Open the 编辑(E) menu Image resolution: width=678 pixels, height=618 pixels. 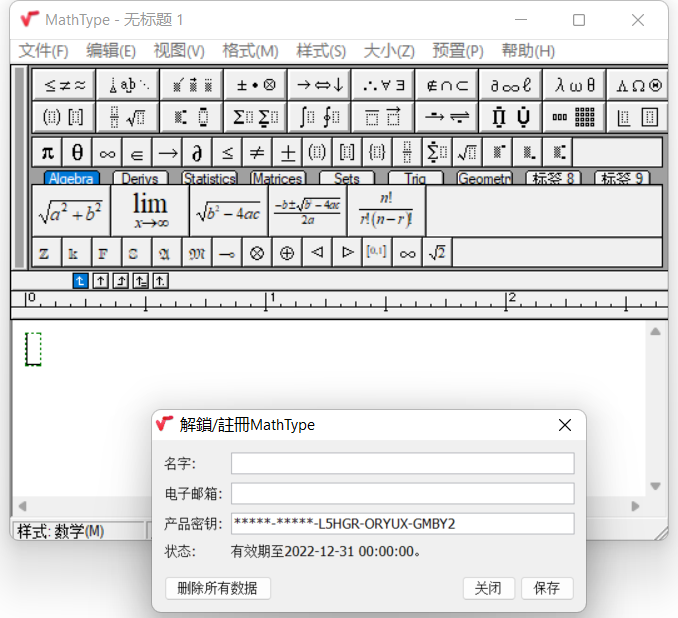coord(111,51)
